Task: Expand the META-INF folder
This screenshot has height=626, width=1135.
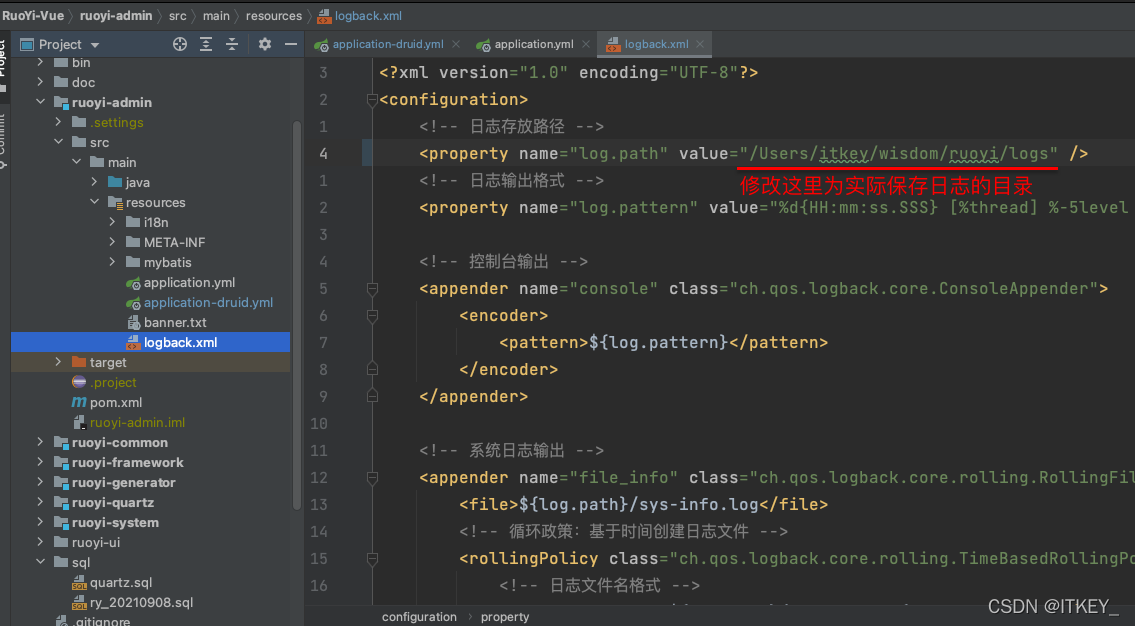Action: tap(112, 242)
